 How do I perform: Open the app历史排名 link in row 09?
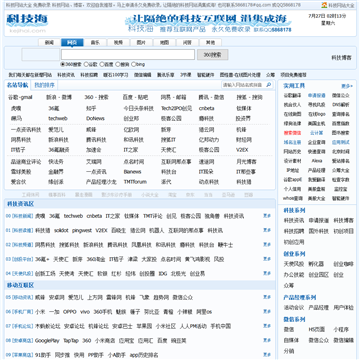[144, 355]
